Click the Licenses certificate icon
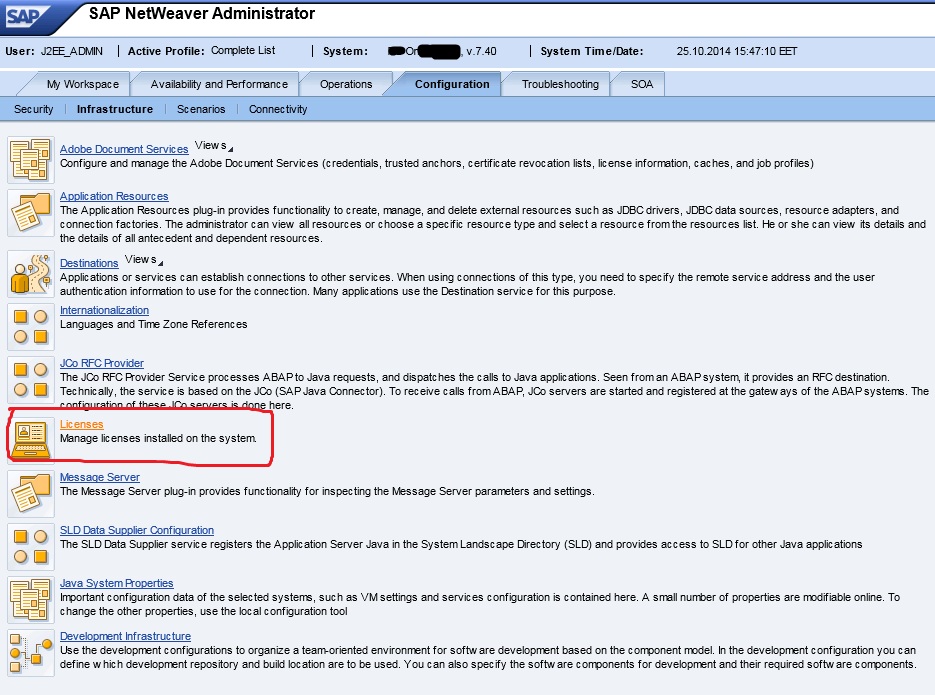Screen dimensions: 935x695 [x=30, y=440]
